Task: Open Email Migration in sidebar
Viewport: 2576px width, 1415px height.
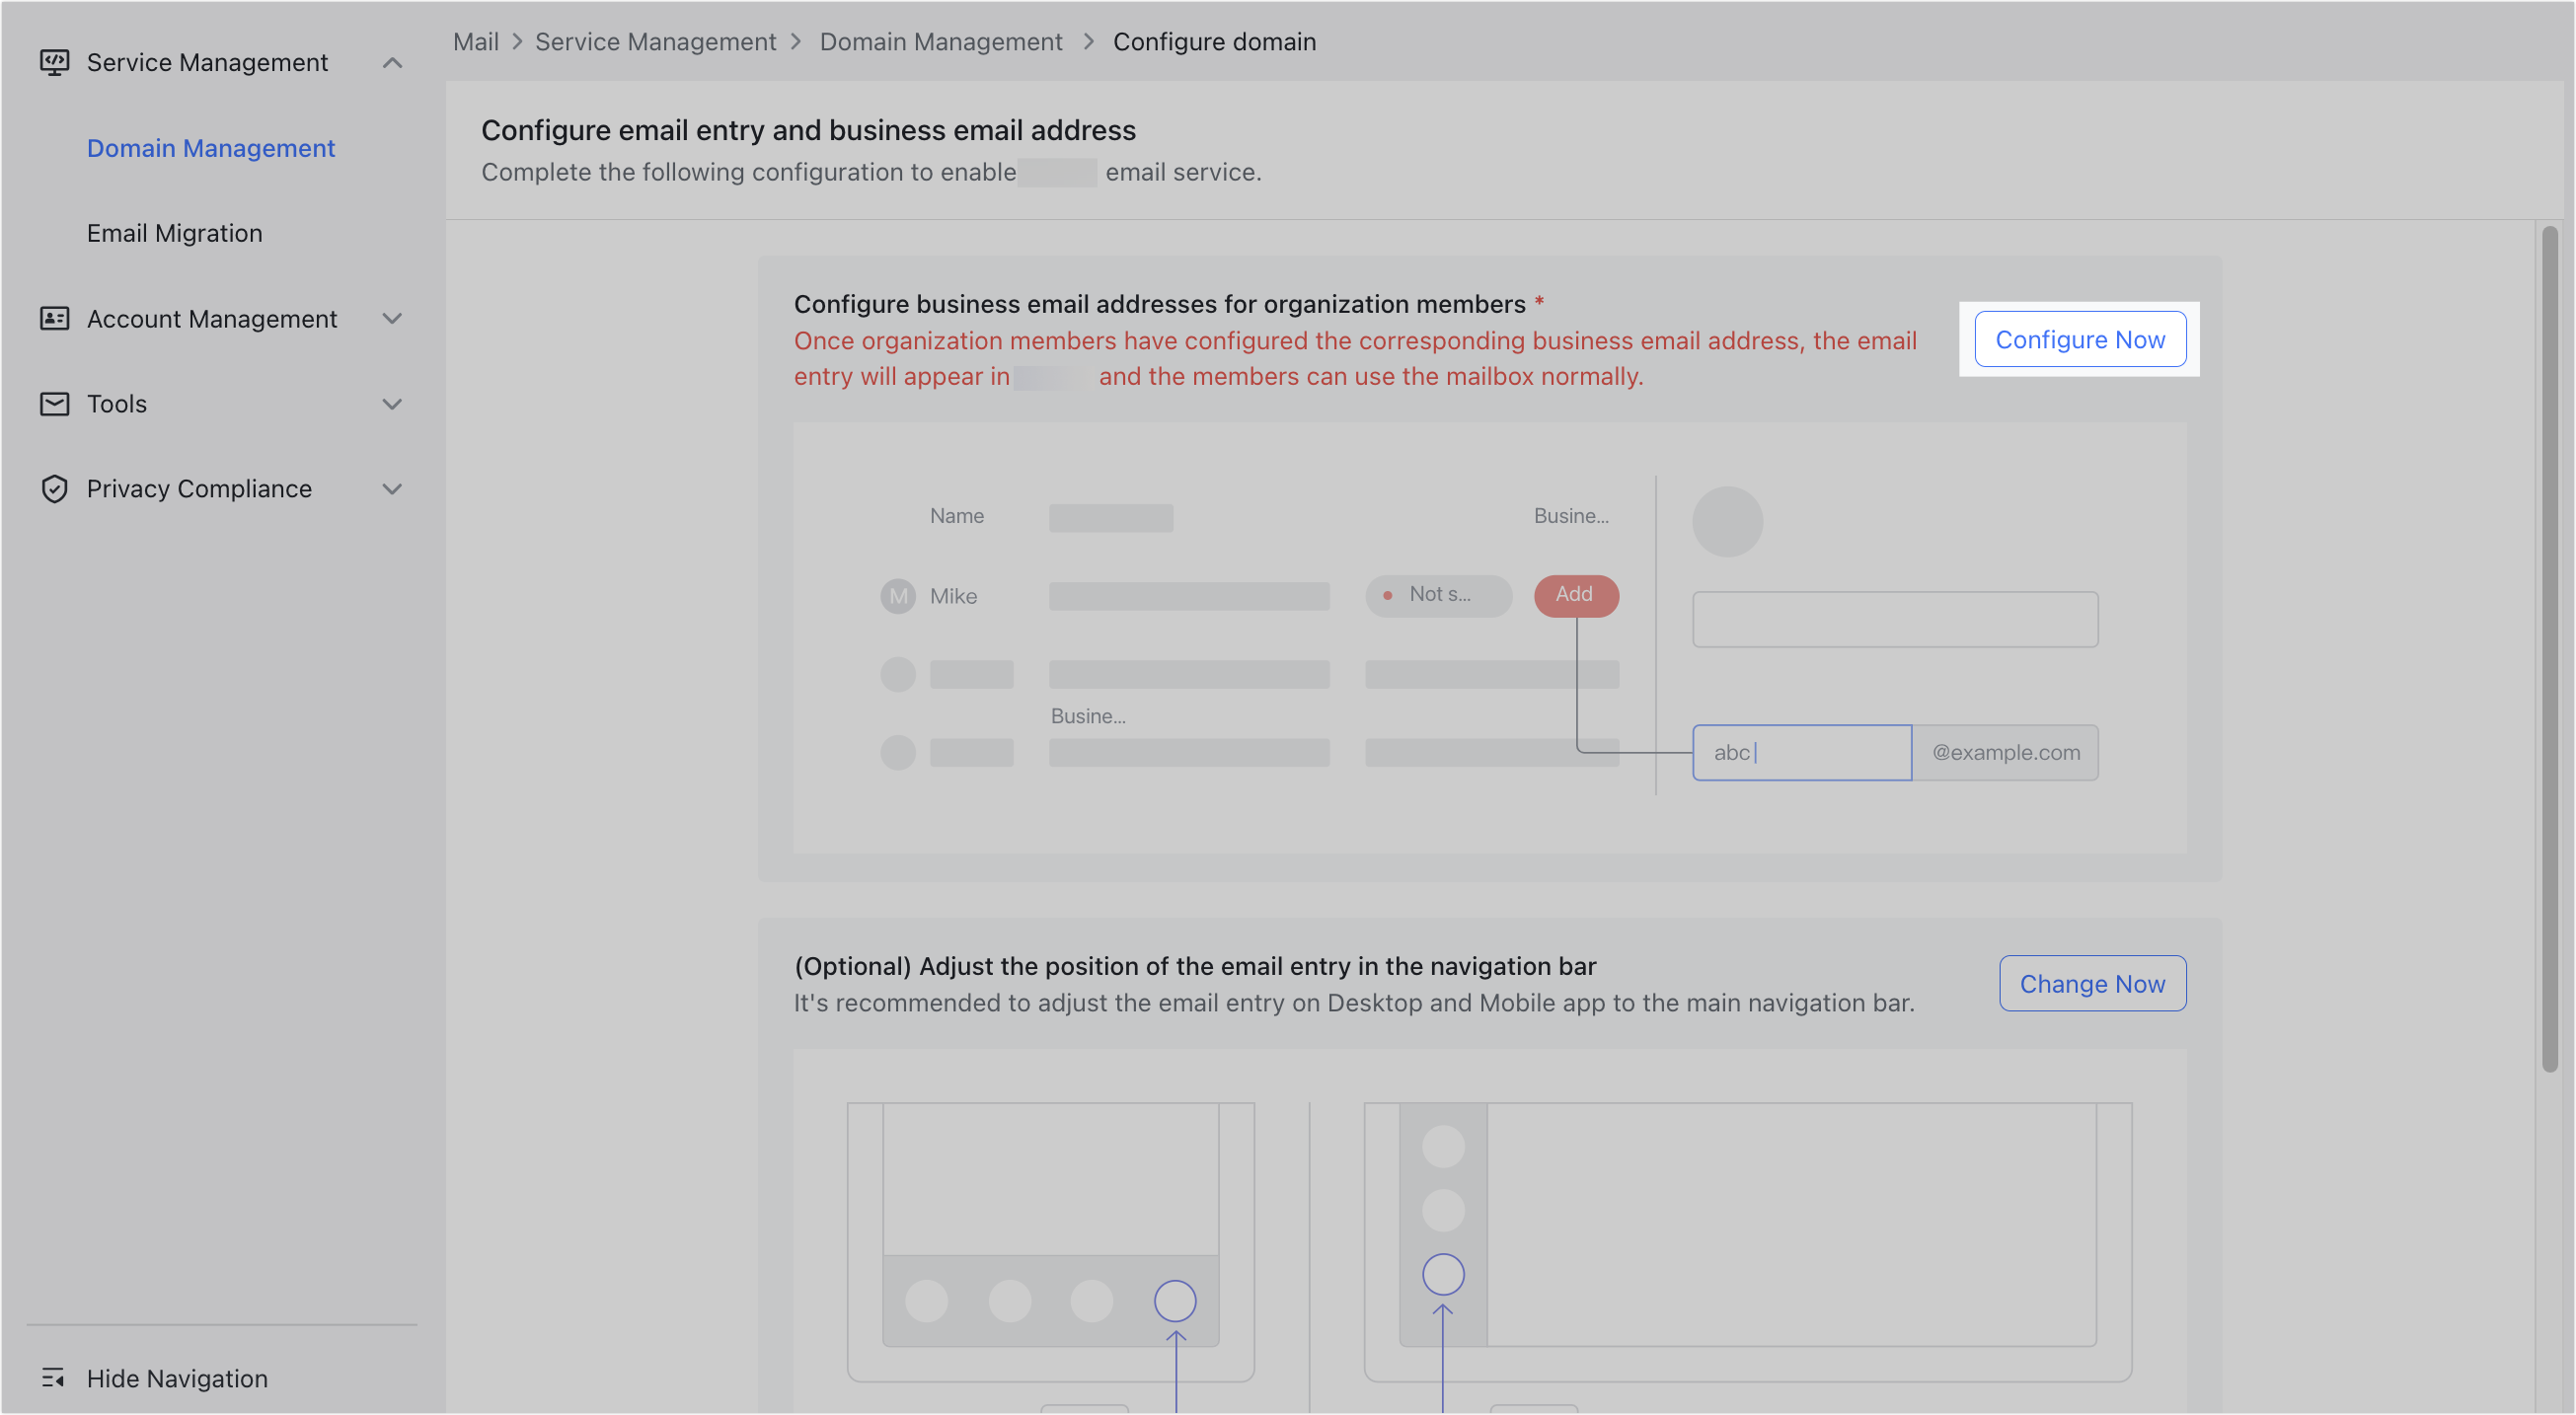Action: click(x=175, y=232)
